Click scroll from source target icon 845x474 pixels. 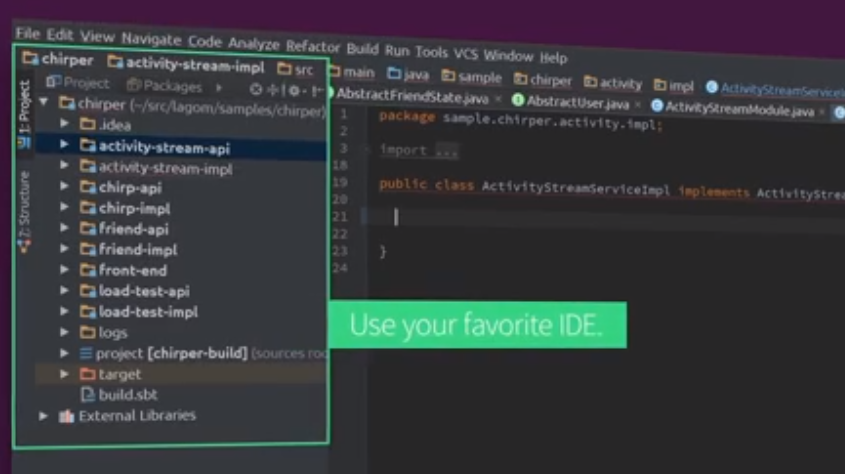pyautogui.click(x=256, y=89)
